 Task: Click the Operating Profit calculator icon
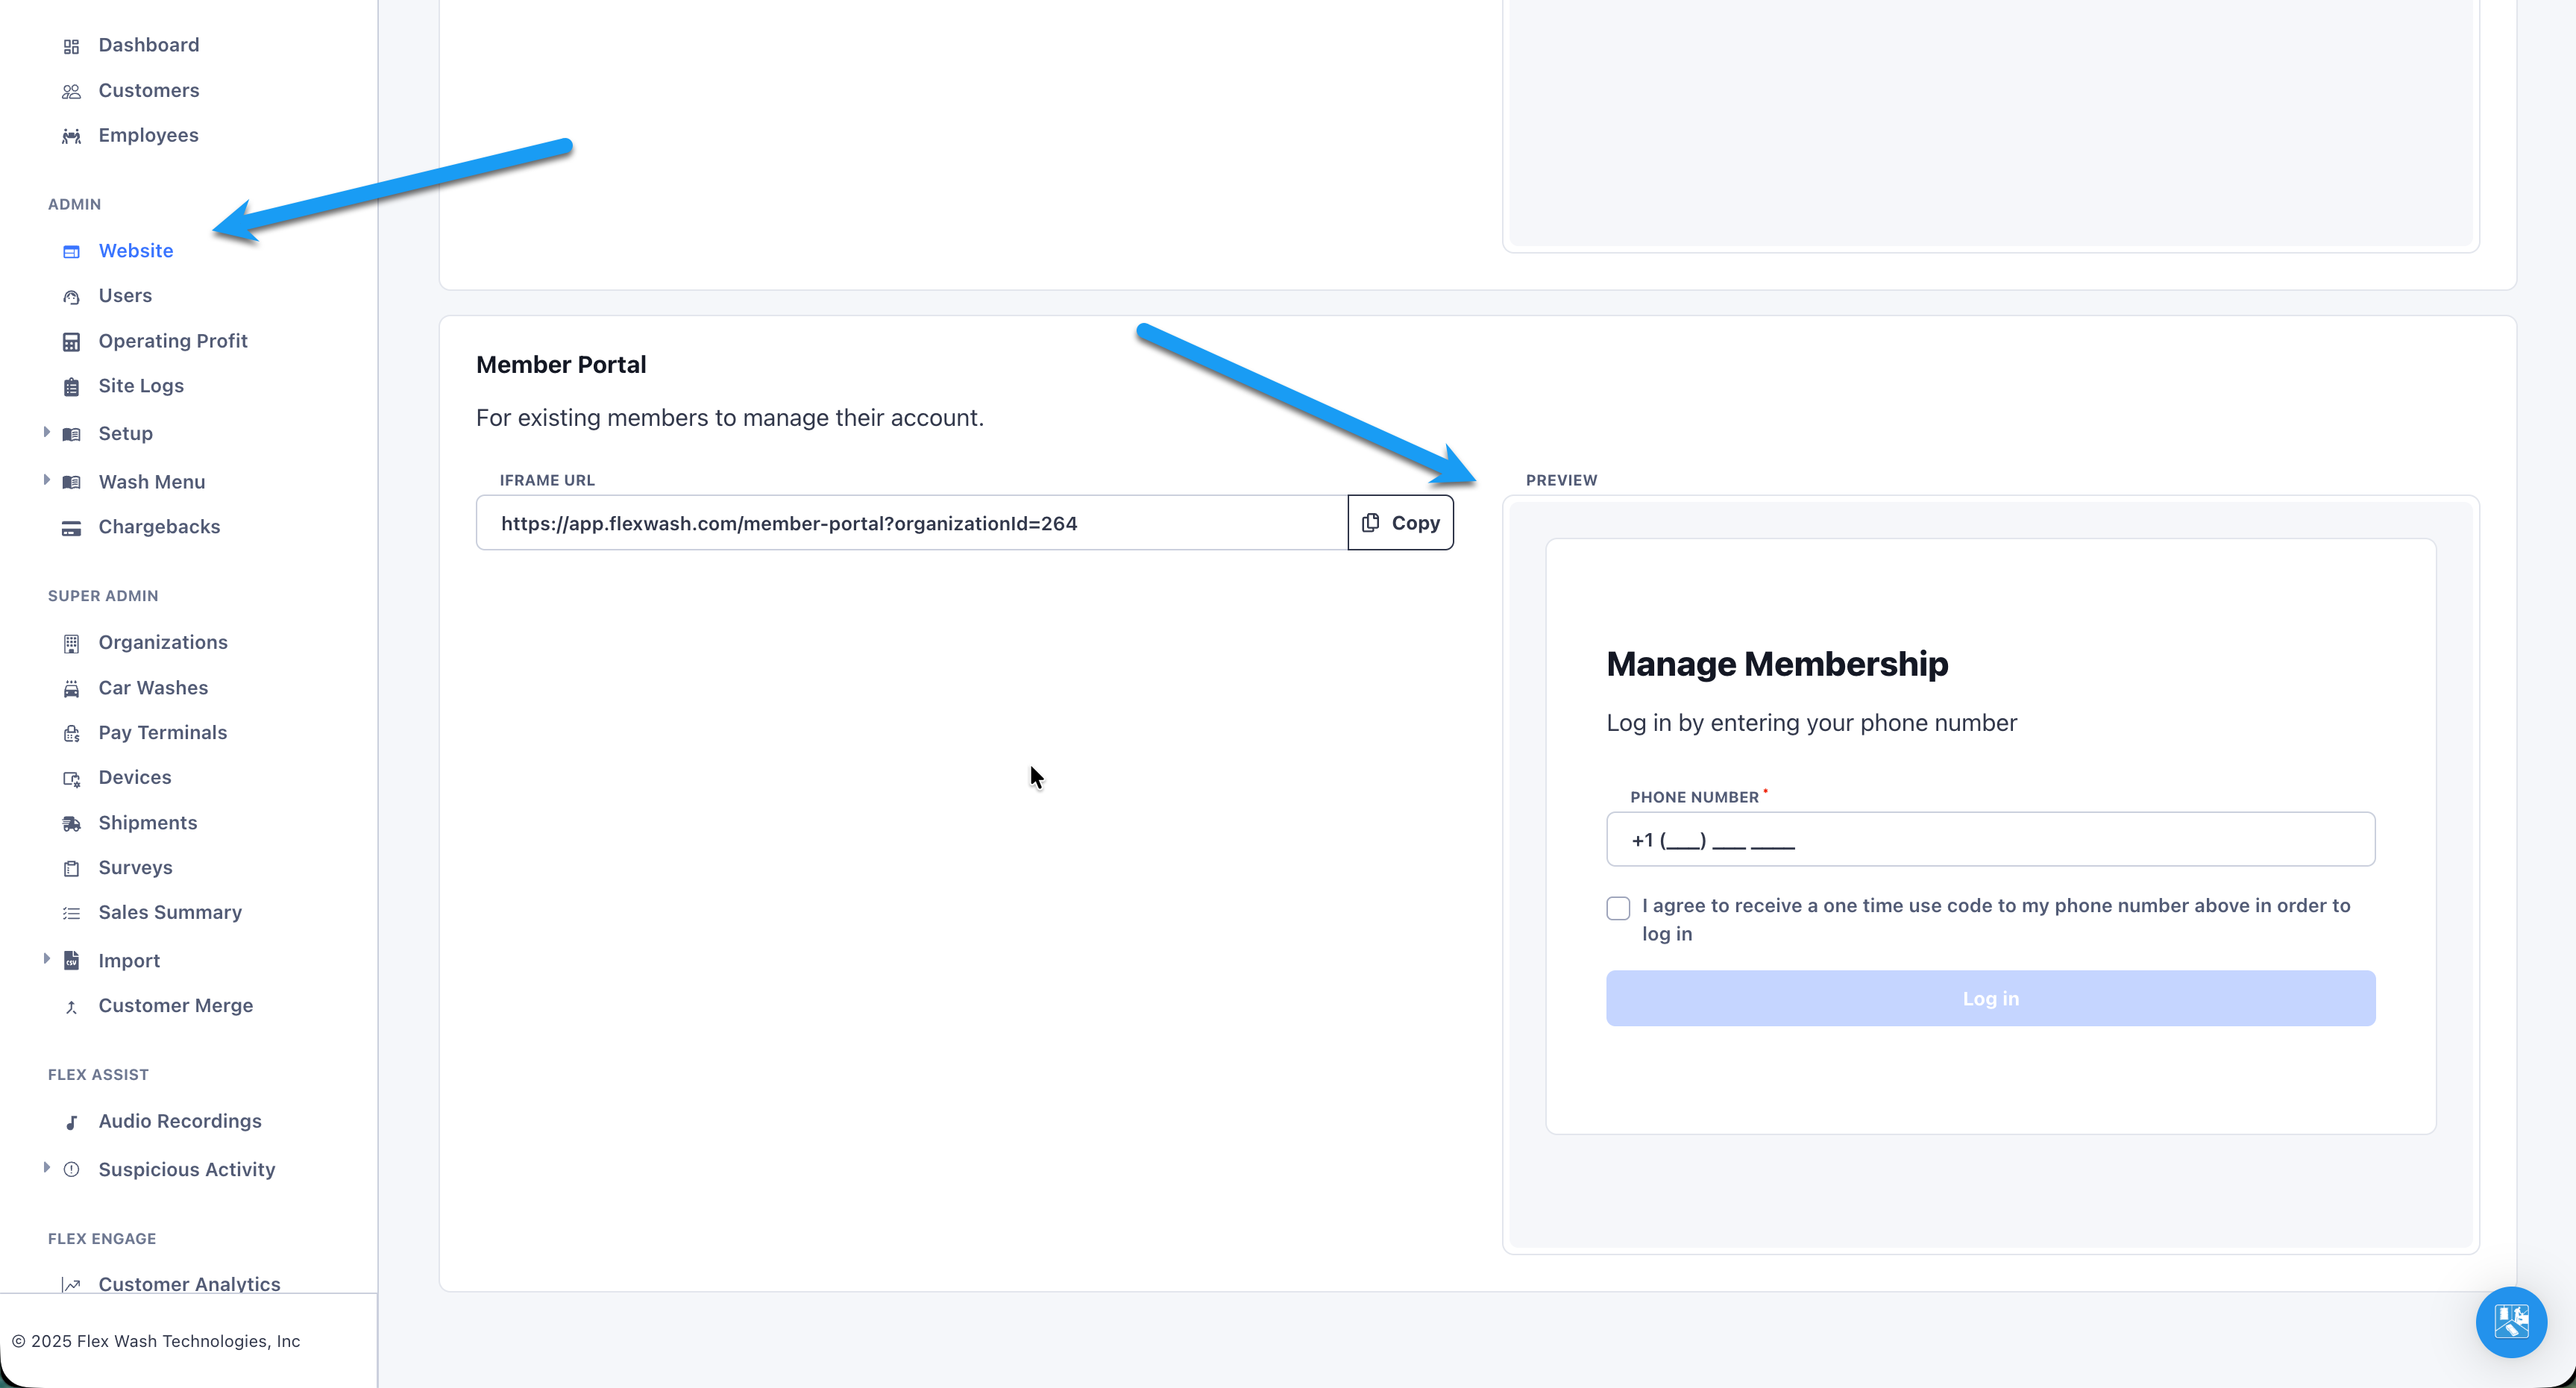(71, 342)
